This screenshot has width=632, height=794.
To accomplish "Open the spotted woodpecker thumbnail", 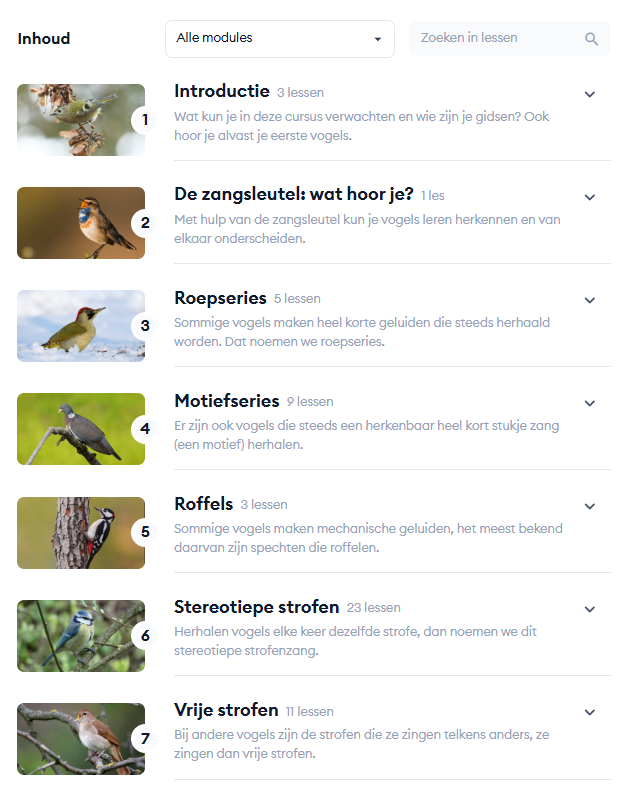I will 80,532.
